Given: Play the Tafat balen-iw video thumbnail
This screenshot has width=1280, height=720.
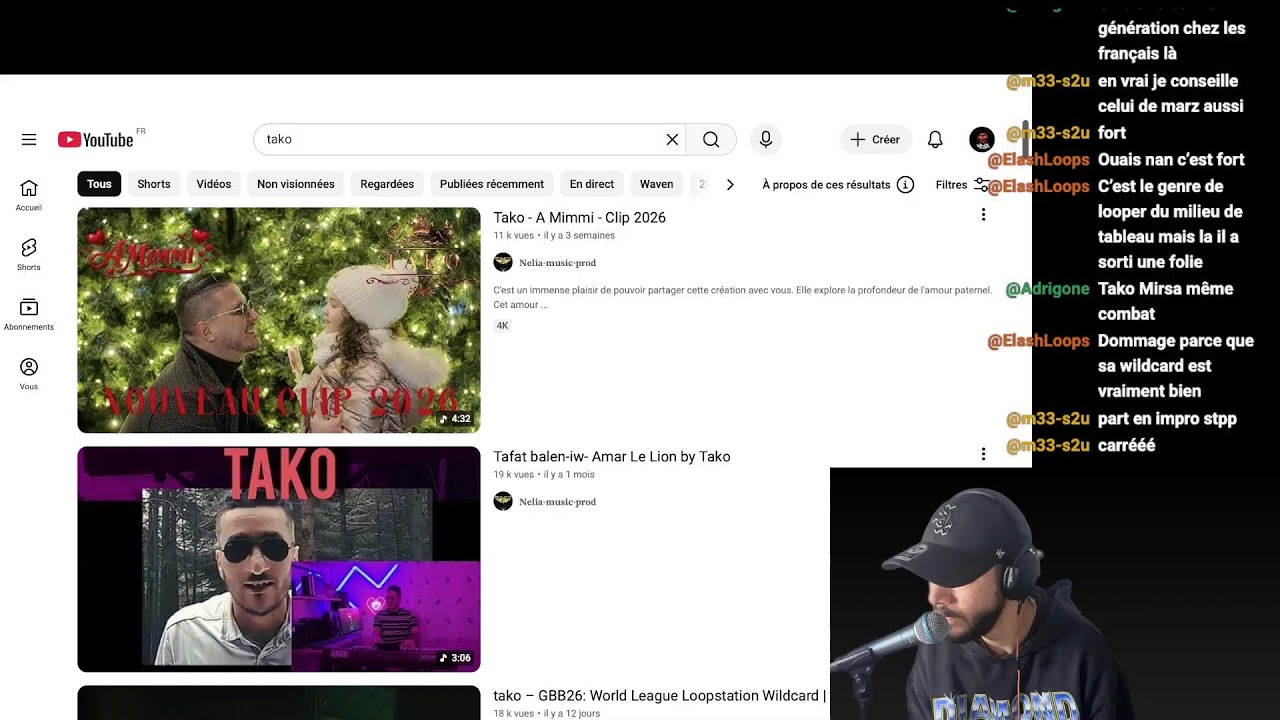Looking at the screenshot, I should (x=279, y=559).
